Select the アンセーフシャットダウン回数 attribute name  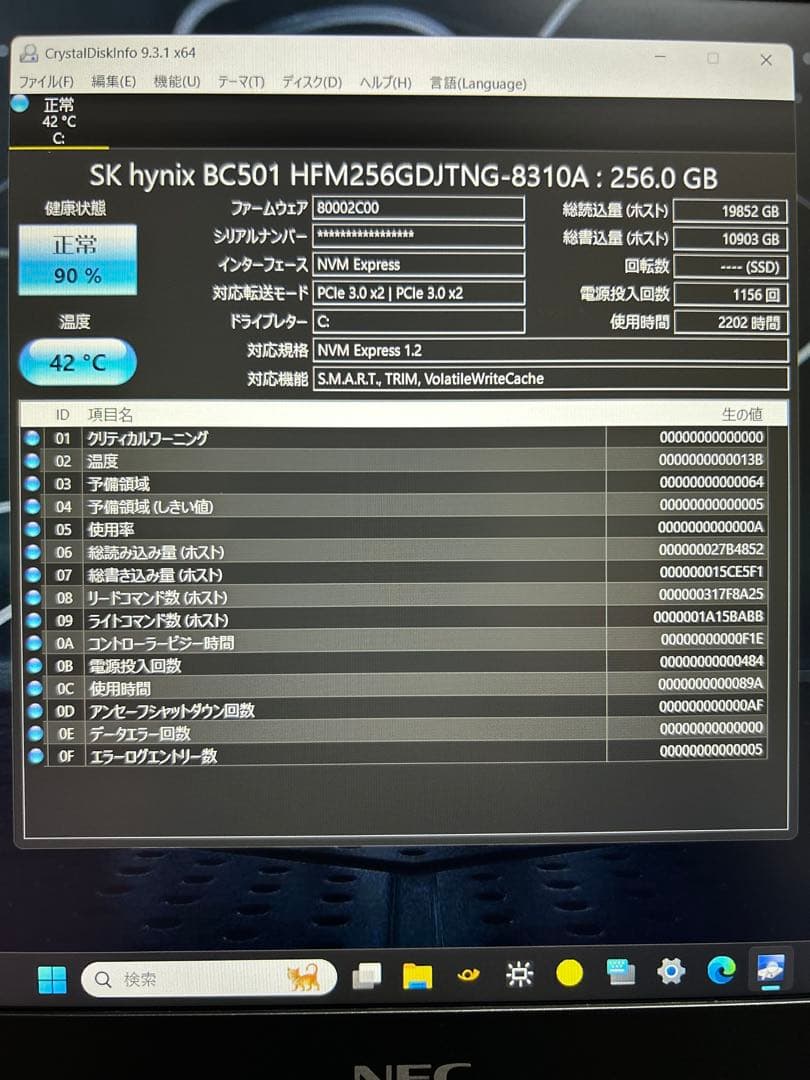click(x=172, y=711)
